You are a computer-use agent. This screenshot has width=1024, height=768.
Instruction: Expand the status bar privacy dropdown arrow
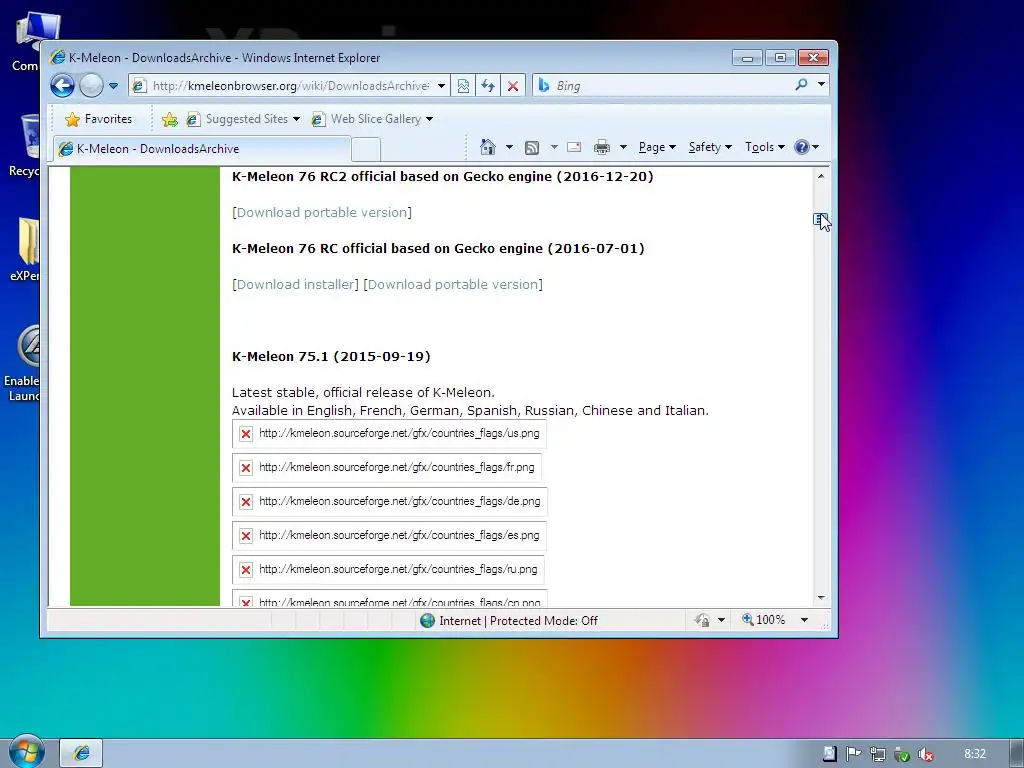[x=721, y=620]
